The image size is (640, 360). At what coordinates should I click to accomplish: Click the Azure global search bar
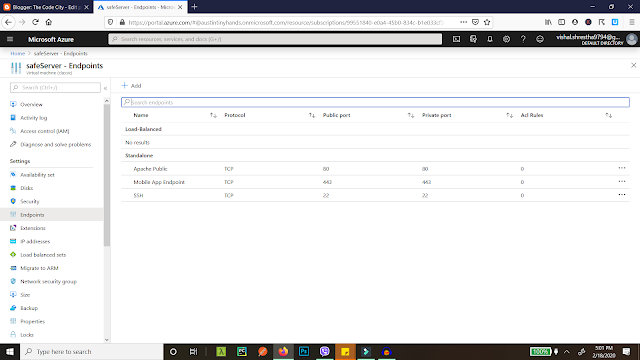[275, 39]
